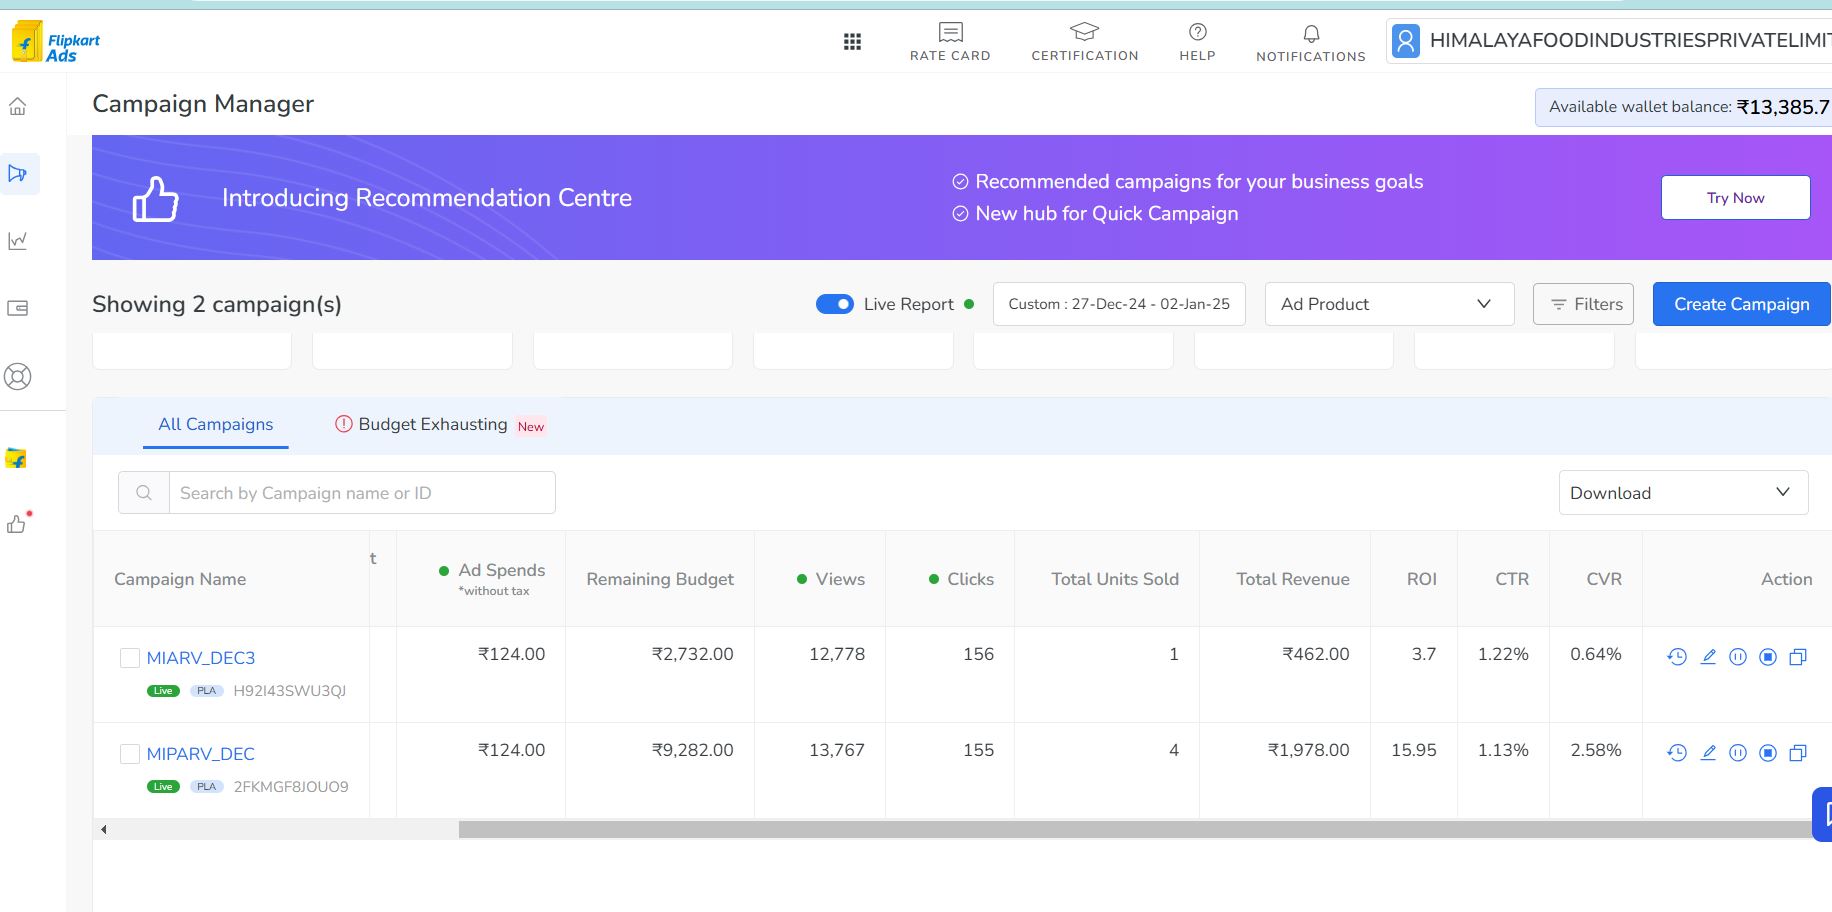This screenshot has height=912, width=1832.
Task: Pause the MIARV_DEC3 campaign
Action: [1738, 657]
